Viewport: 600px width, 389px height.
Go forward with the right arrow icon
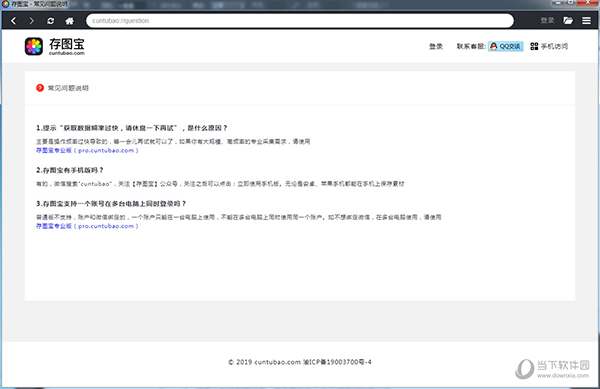(x=31, y=21)
